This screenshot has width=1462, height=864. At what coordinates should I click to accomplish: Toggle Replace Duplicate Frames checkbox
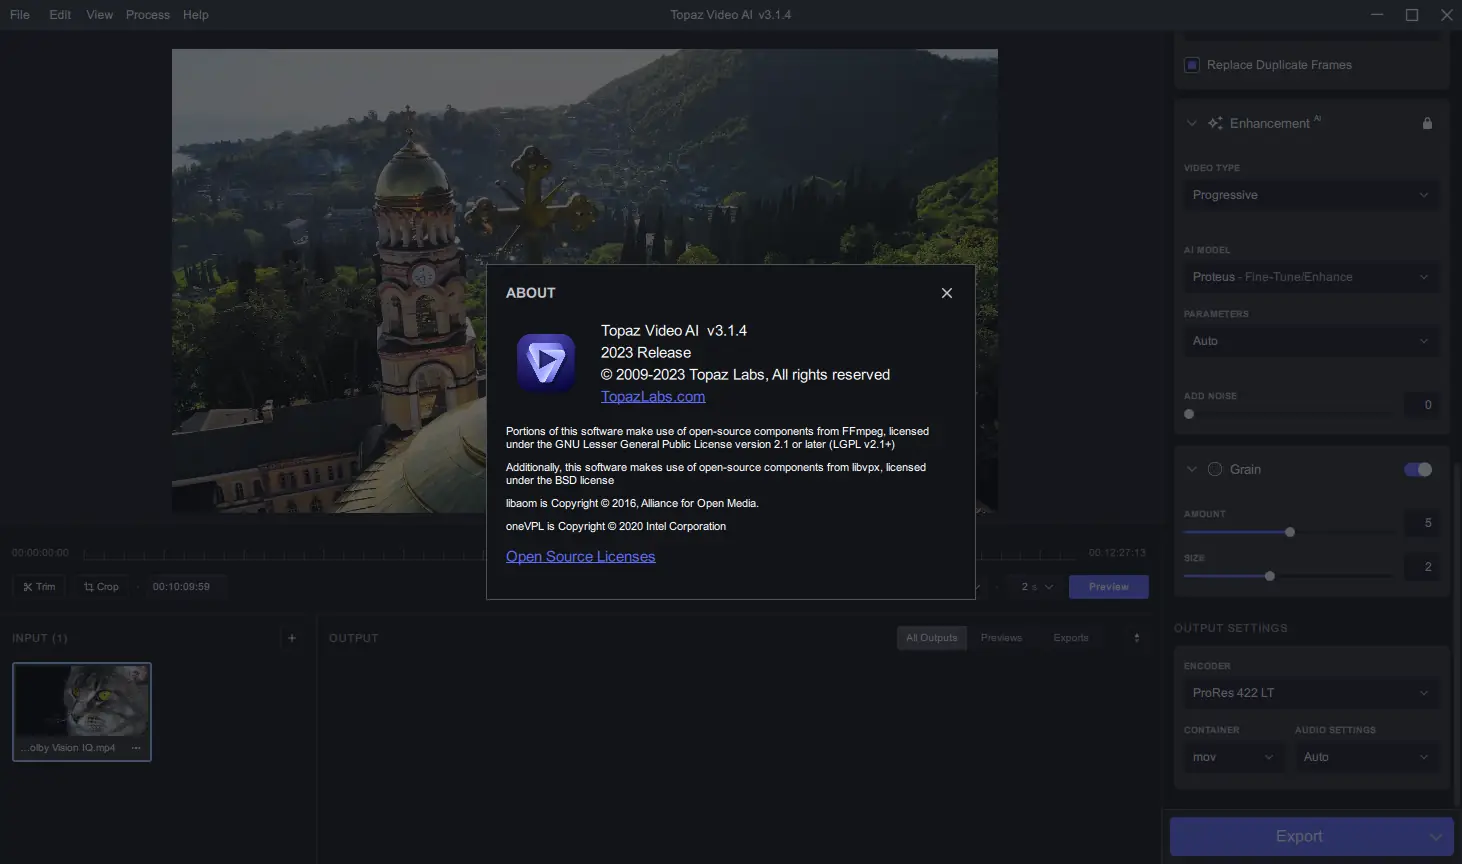(x=1192, y=65)
